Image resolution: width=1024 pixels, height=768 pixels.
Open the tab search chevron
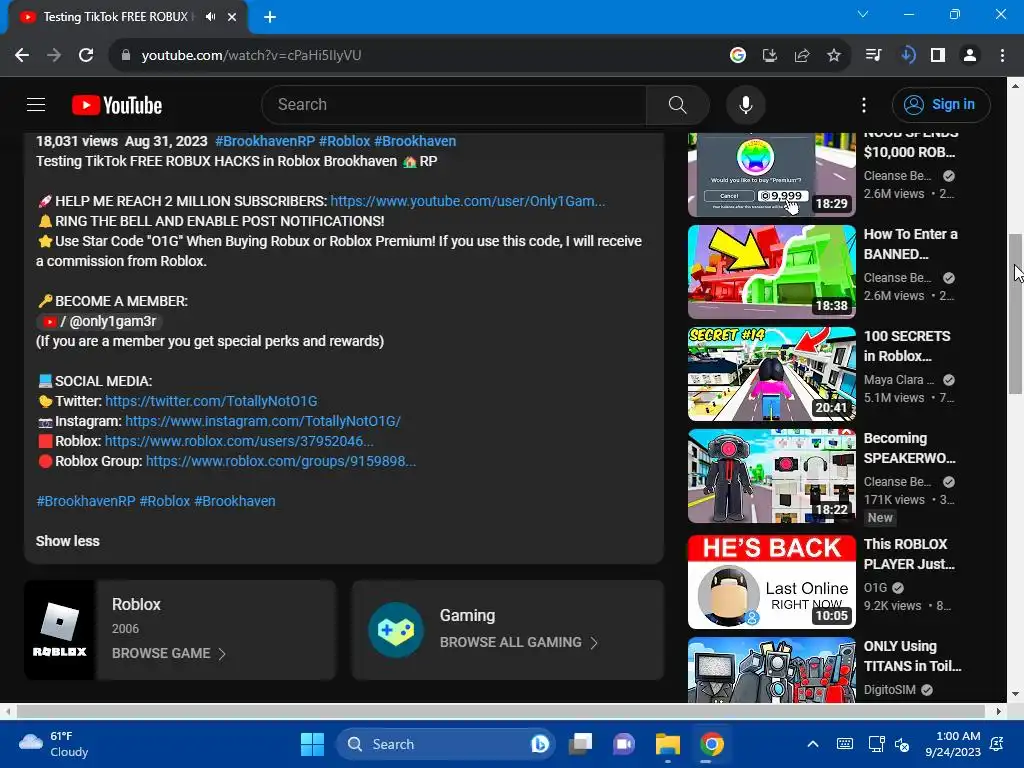863,14
